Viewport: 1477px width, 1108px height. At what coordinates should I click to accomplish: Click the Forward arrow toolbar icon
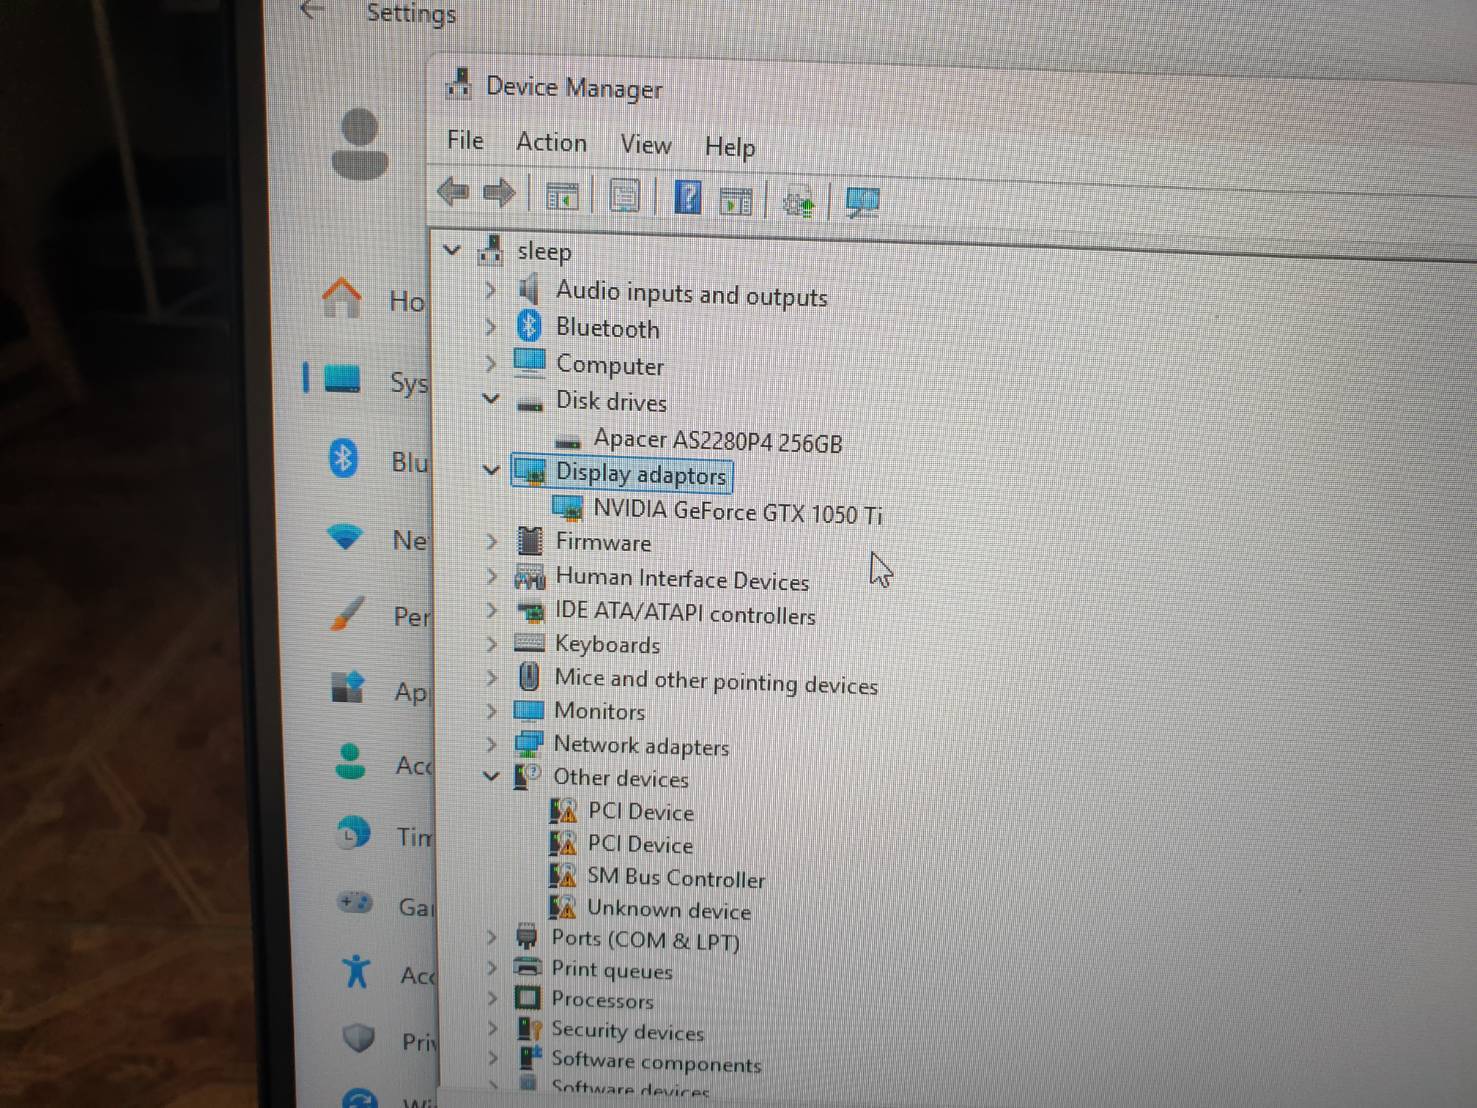[499, 192]
